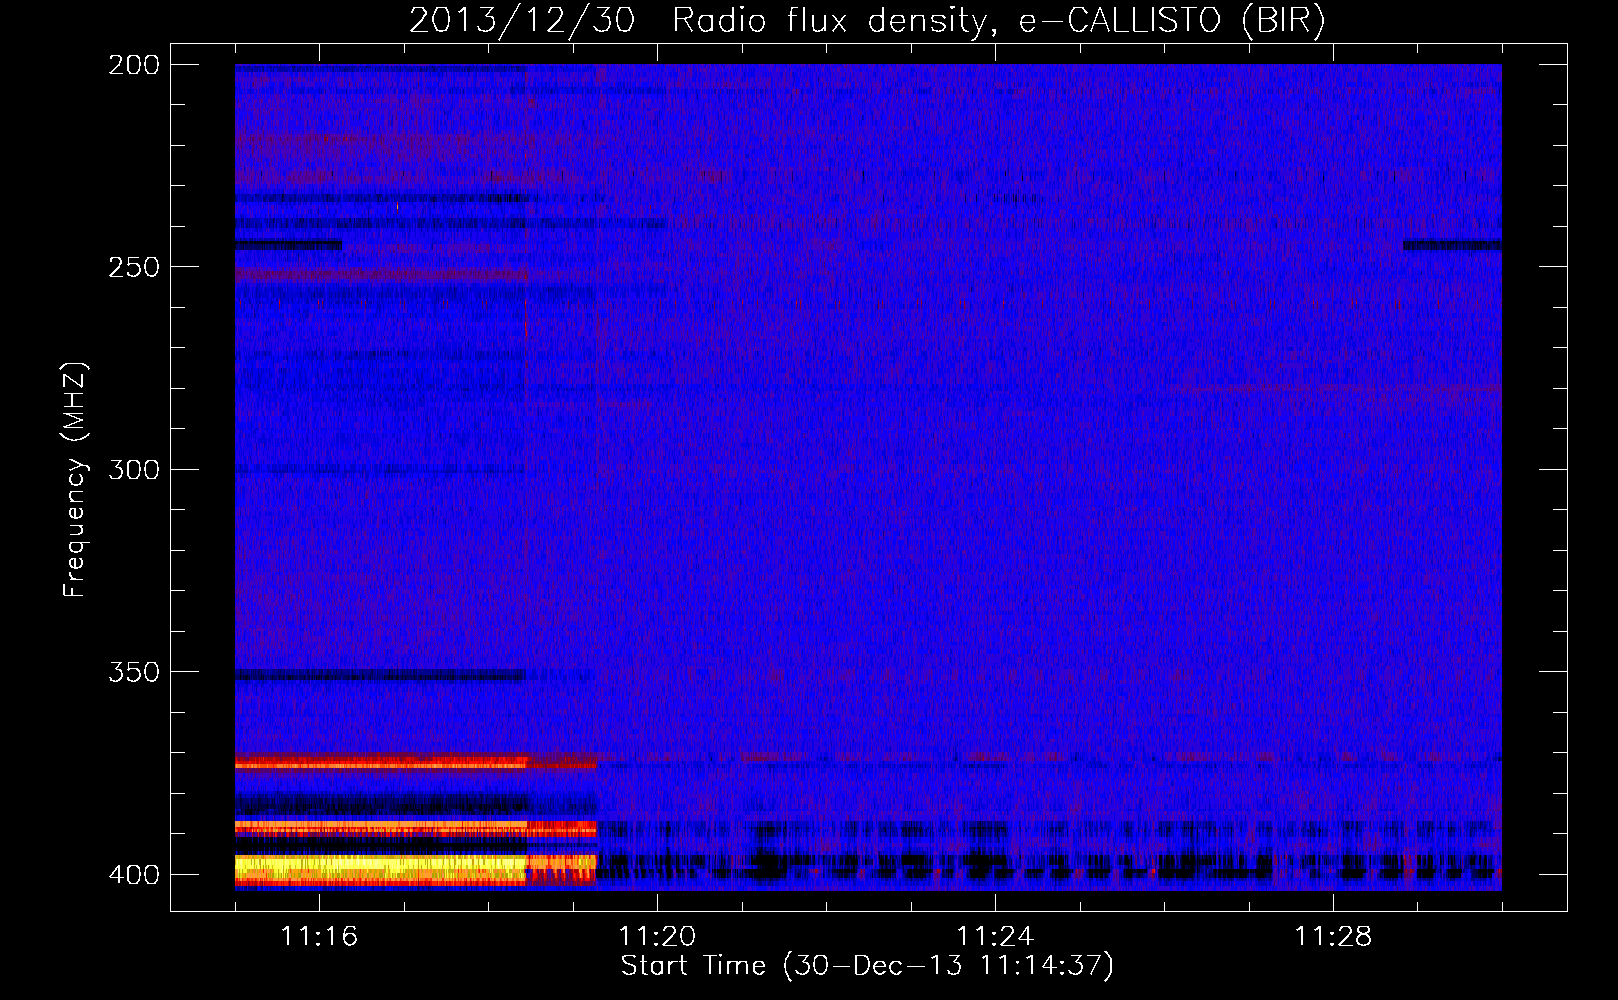This screenshot has width=1618, height=1000.
Task: Click the 11:16 time tick label
Action: coord(319,936)
